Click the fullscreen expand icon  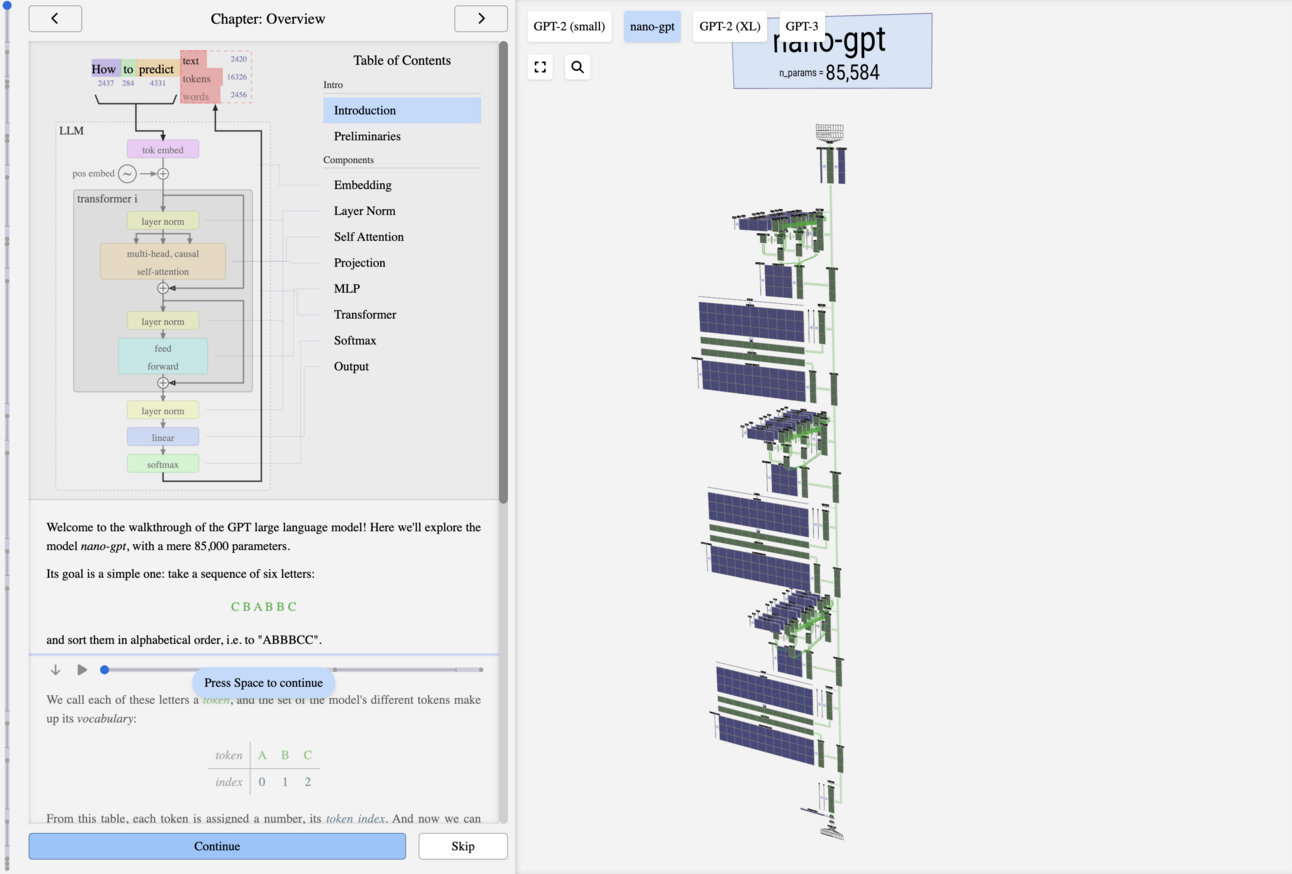(540, 67)
